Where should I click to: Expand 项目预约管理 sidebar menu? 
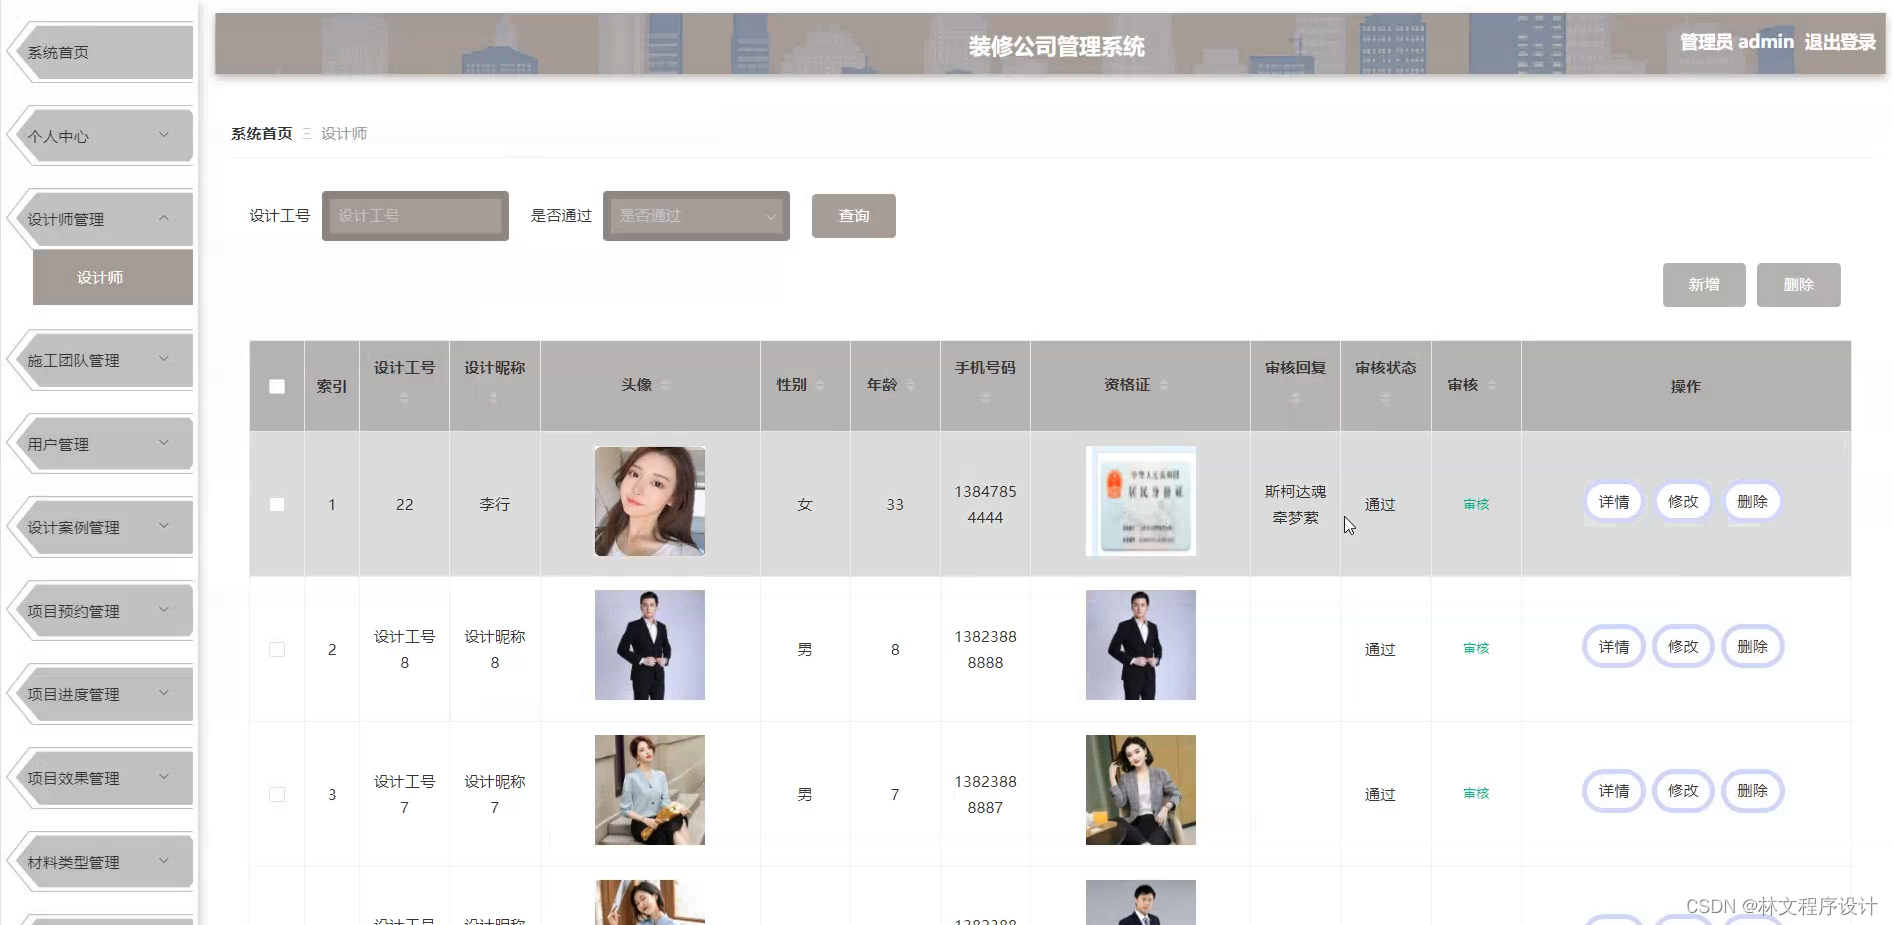[102, 610]
